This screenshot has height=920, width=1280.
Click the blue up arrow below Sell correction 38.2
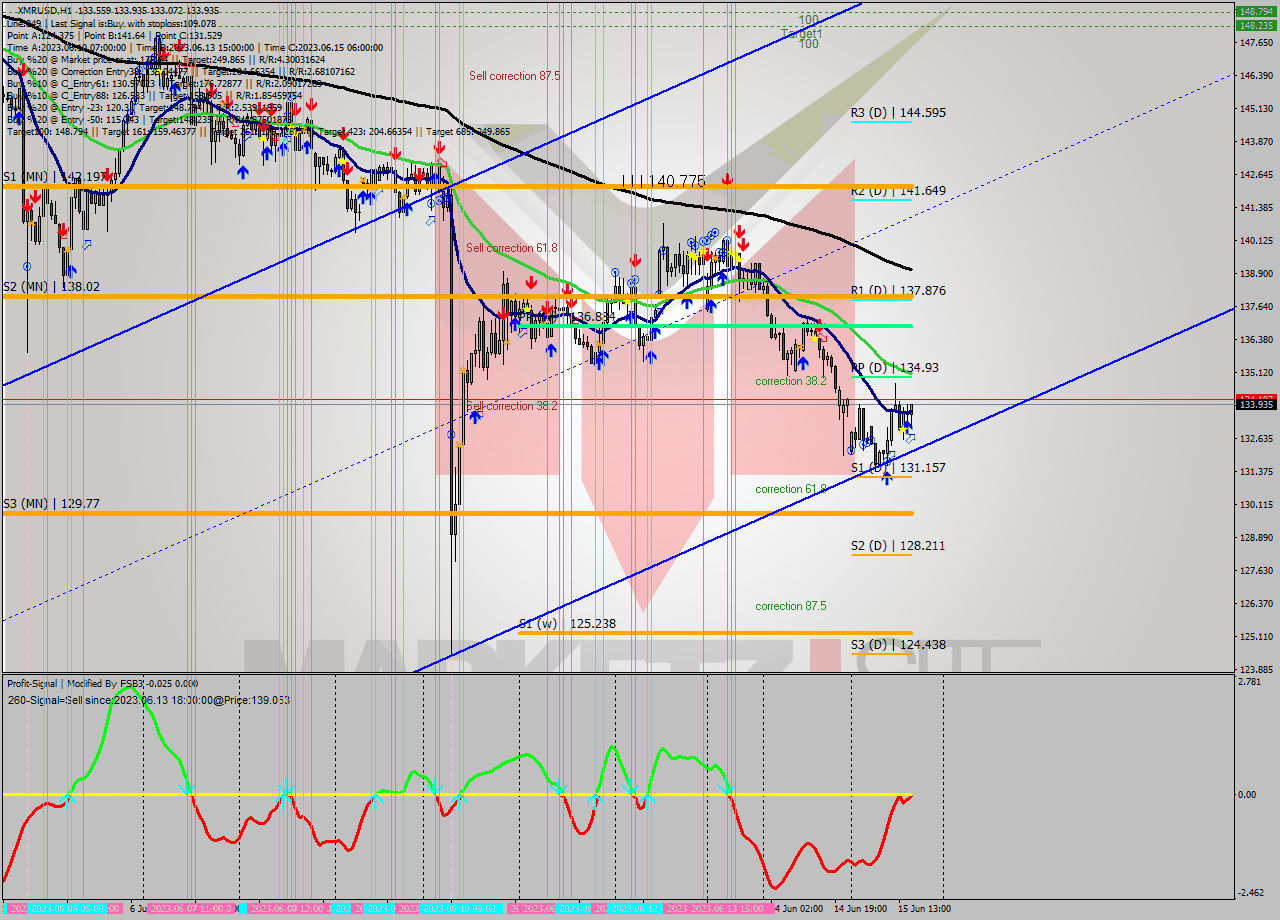point(475,415)
